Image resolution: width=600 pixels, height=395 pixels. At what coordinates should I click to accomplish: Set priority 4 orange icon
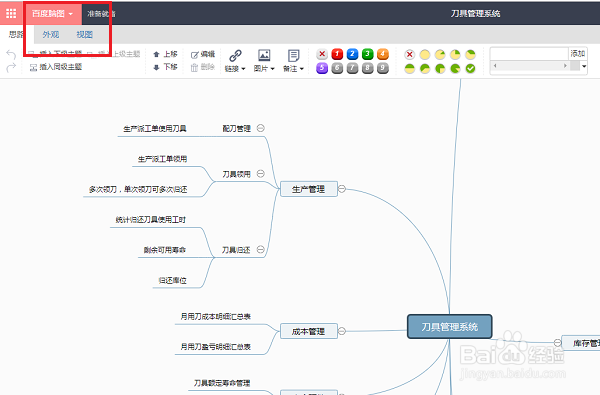383,54
